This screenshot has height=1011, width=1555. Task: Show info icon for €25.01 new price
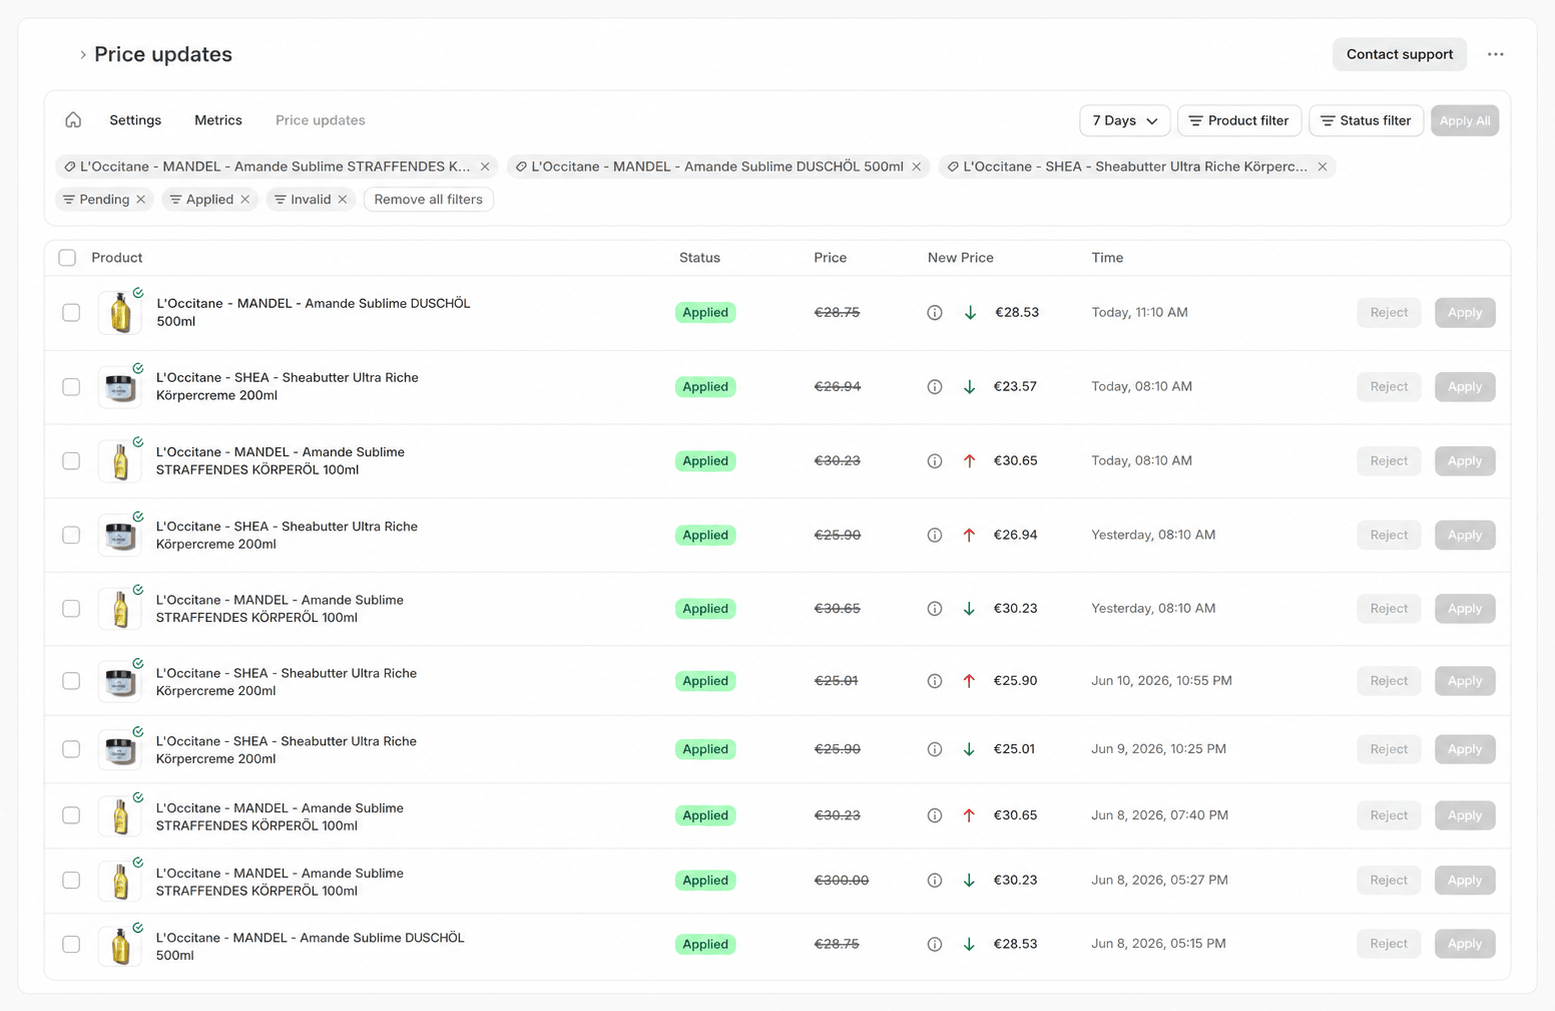tap(935, 749)
